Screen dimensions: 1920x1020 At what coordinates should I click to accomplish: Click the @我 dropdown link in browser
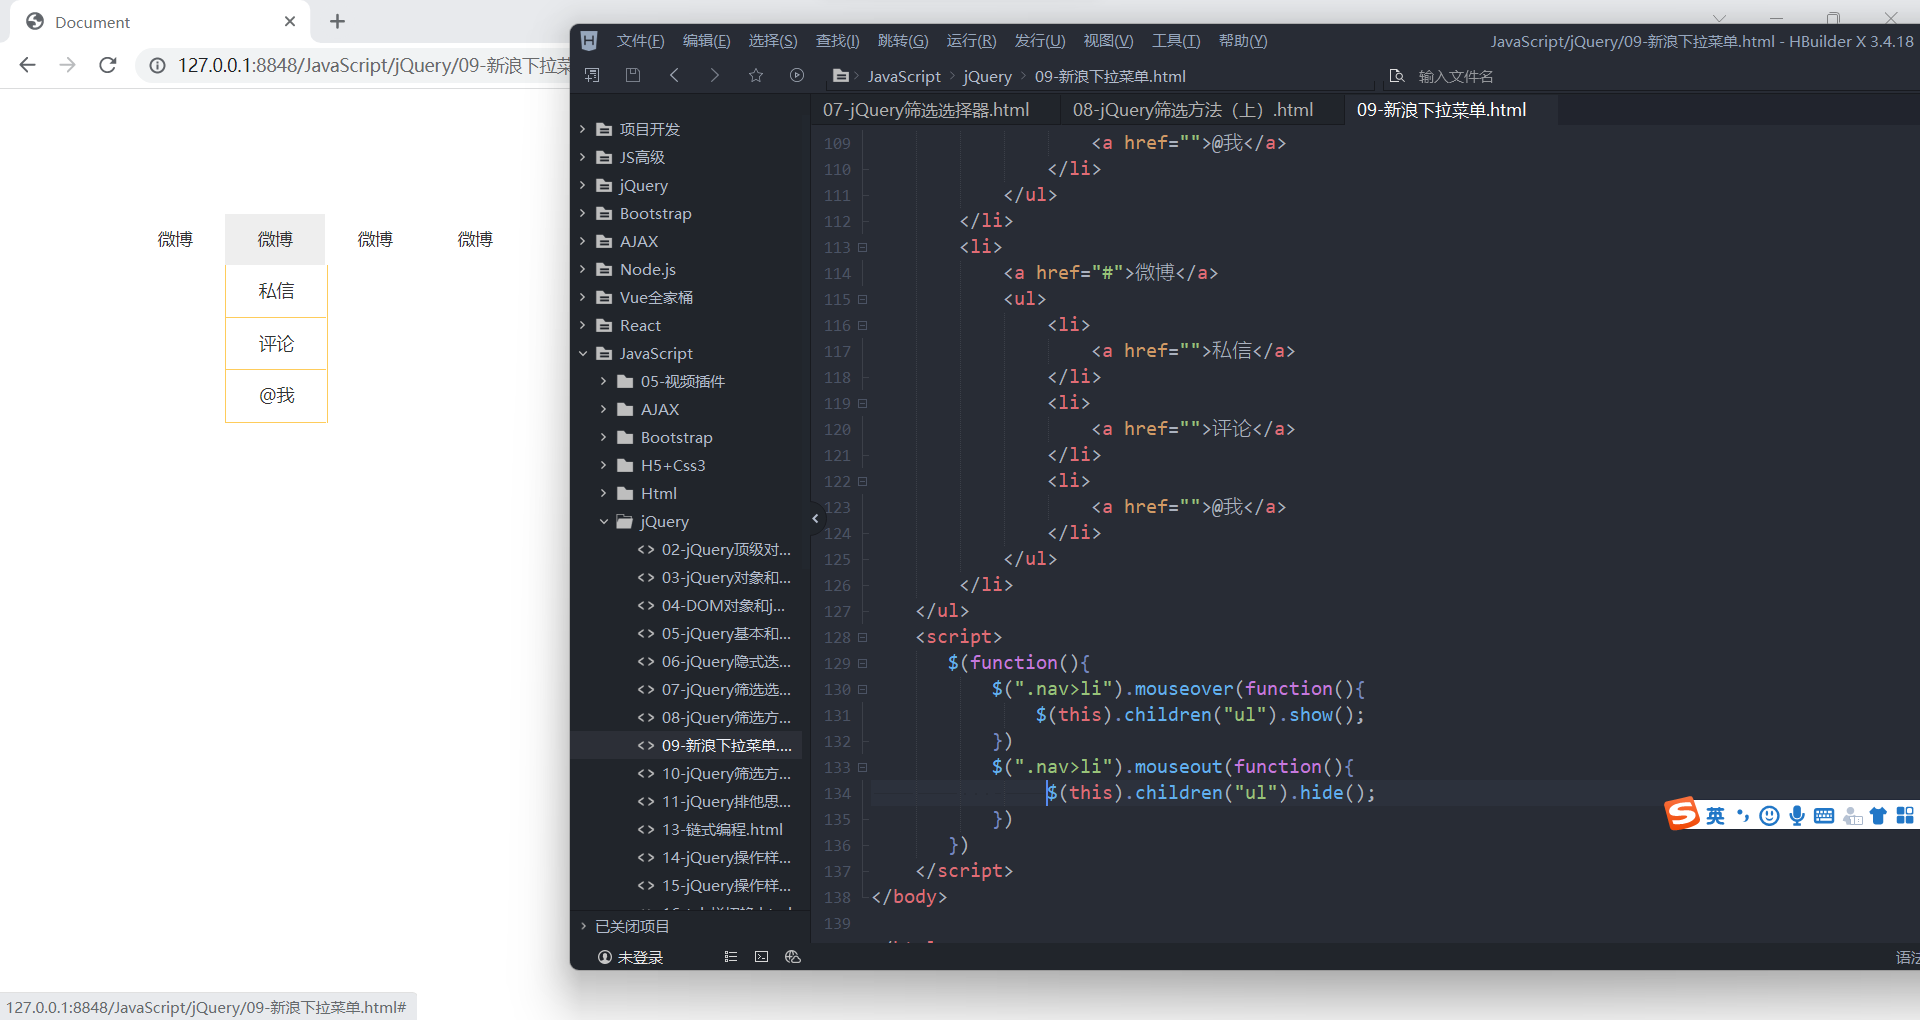click(276, 396)
